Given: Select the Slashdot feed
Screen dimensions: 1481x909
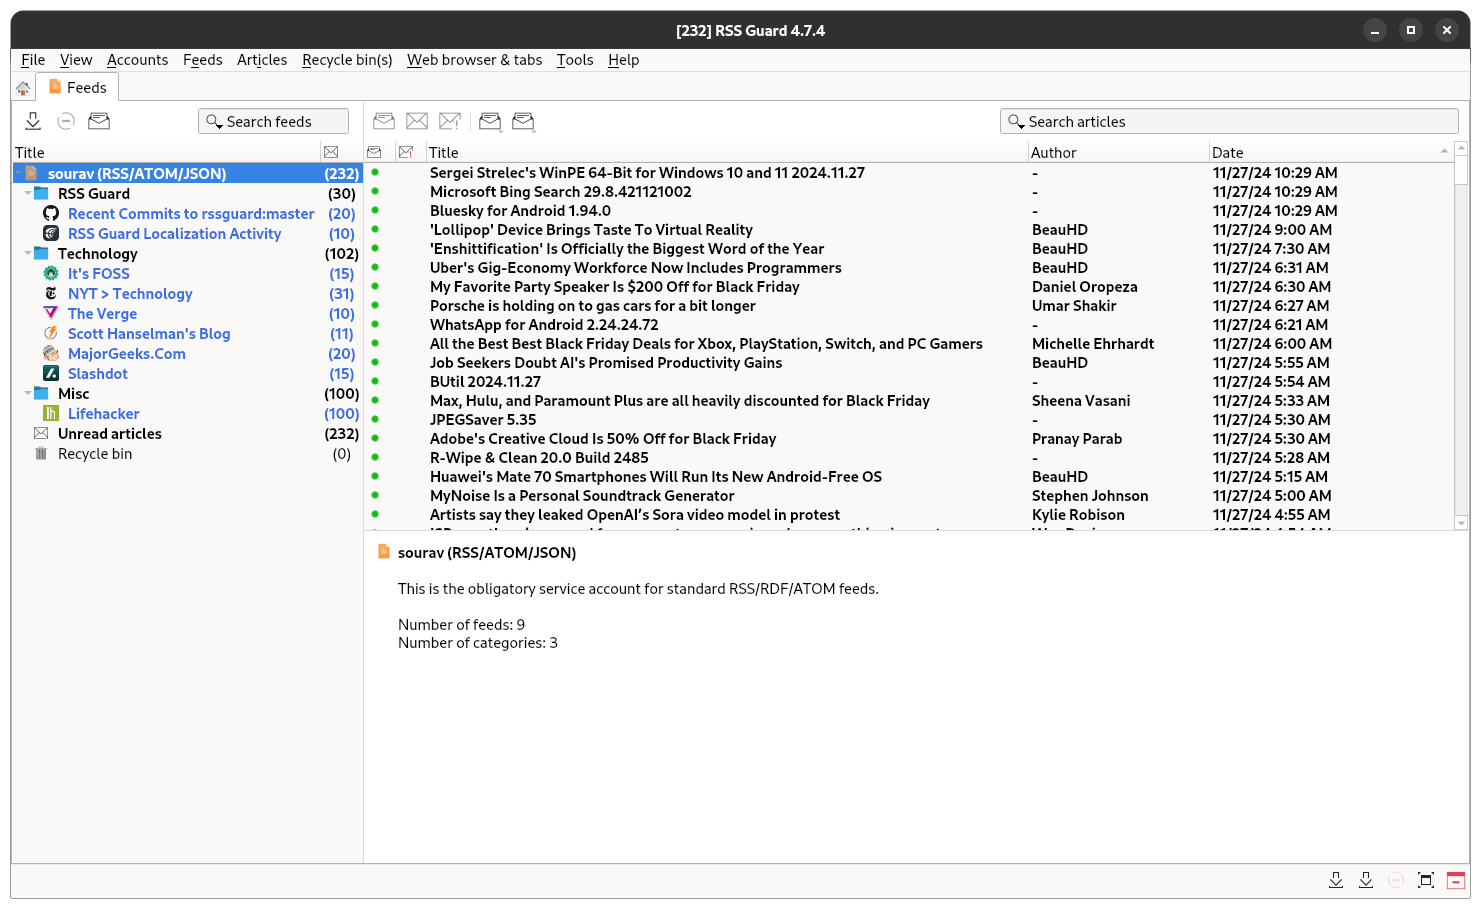Looking at the screenshot, I should coord(97,373).
